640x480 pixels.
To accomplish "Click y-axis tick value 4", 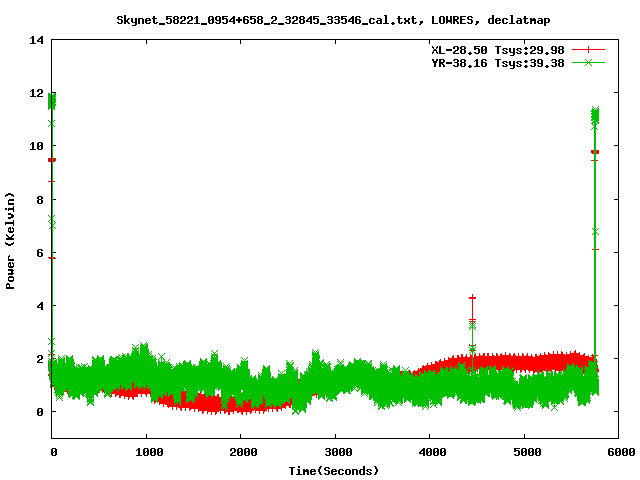I will pos(40,306).
